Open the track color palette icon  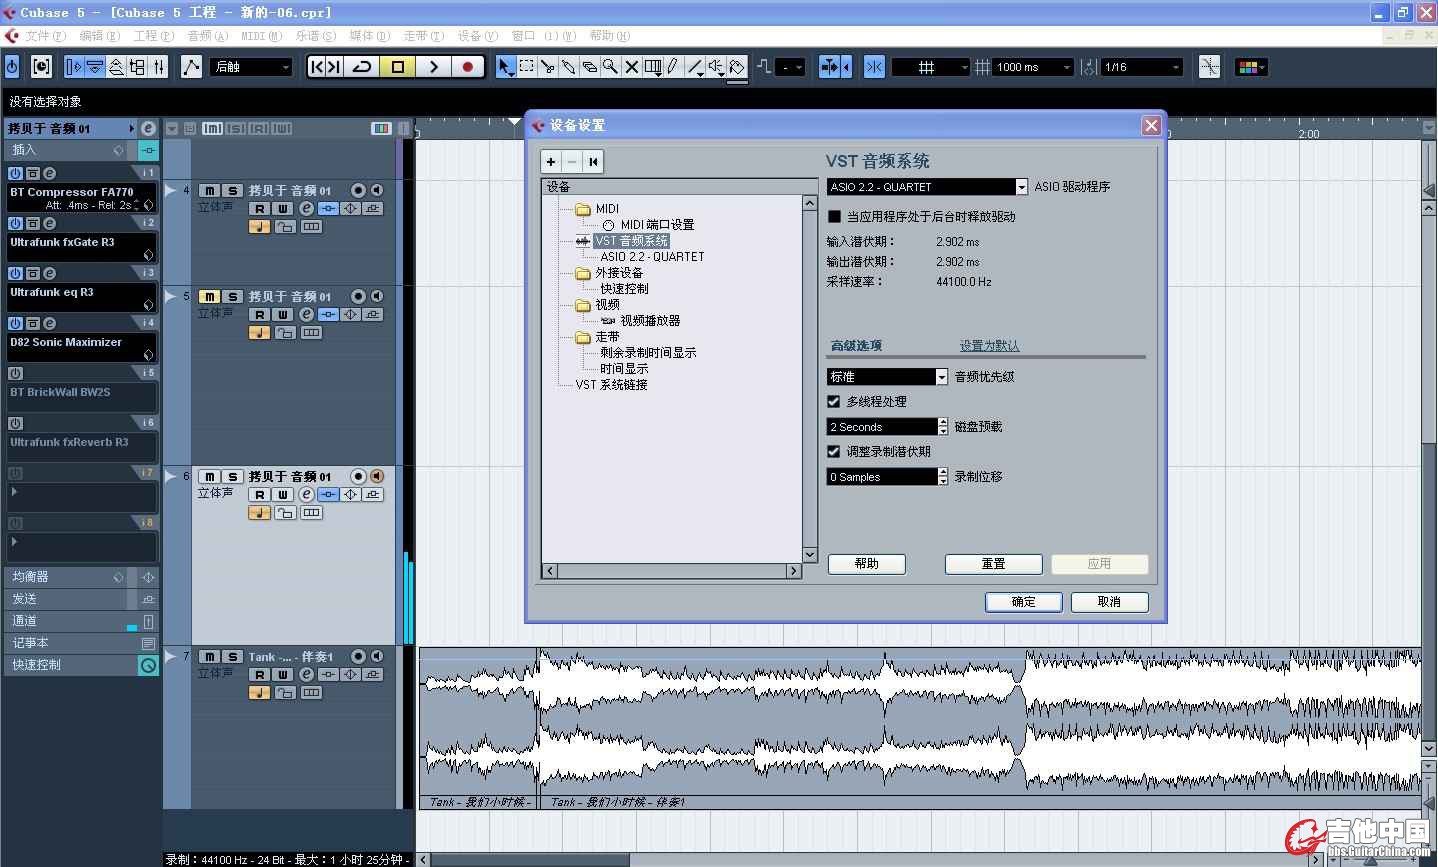coord(1250,67)
